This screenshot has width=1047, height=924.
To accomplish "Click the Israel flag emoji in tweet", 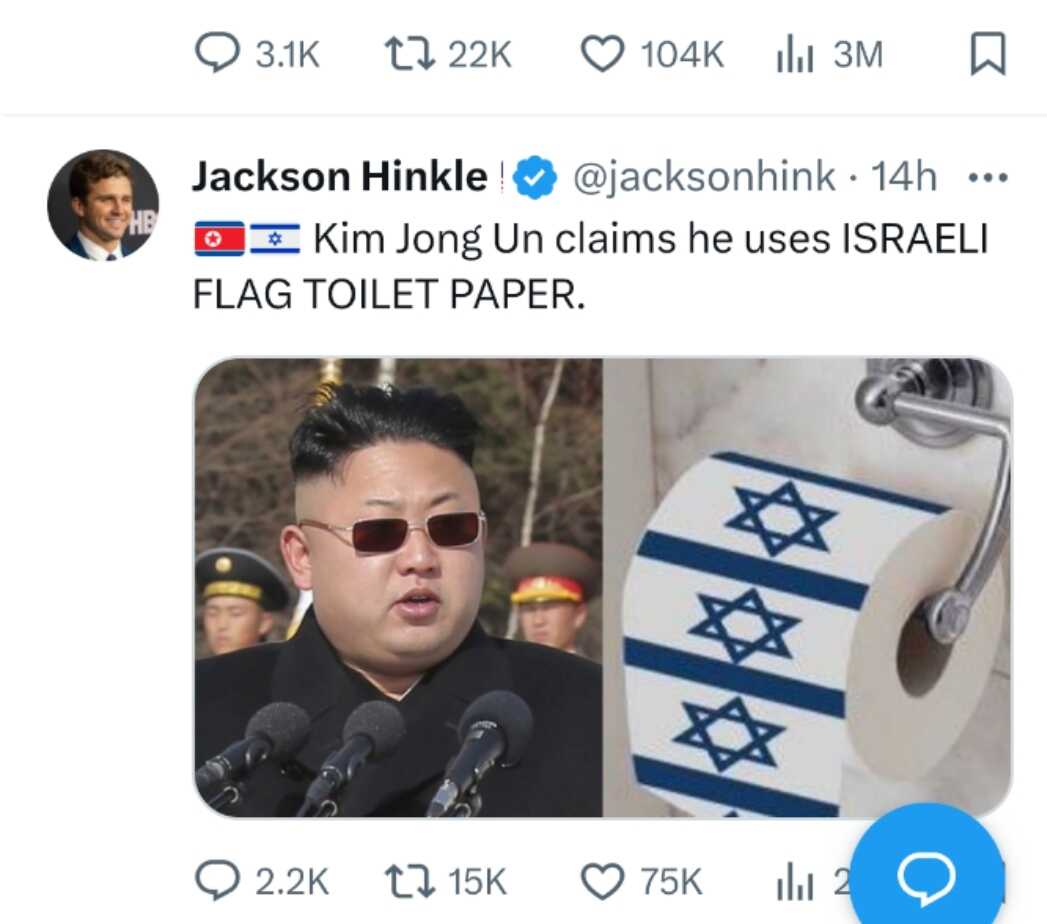I will tap(275, 238).
